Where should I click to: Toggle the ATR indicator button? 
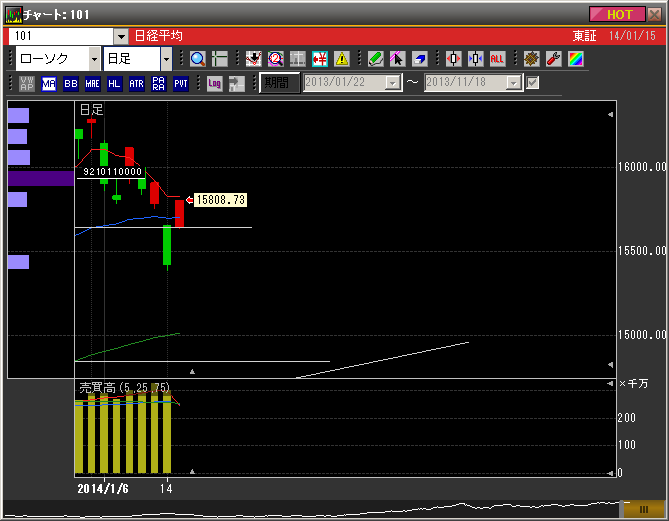point(136,83)
